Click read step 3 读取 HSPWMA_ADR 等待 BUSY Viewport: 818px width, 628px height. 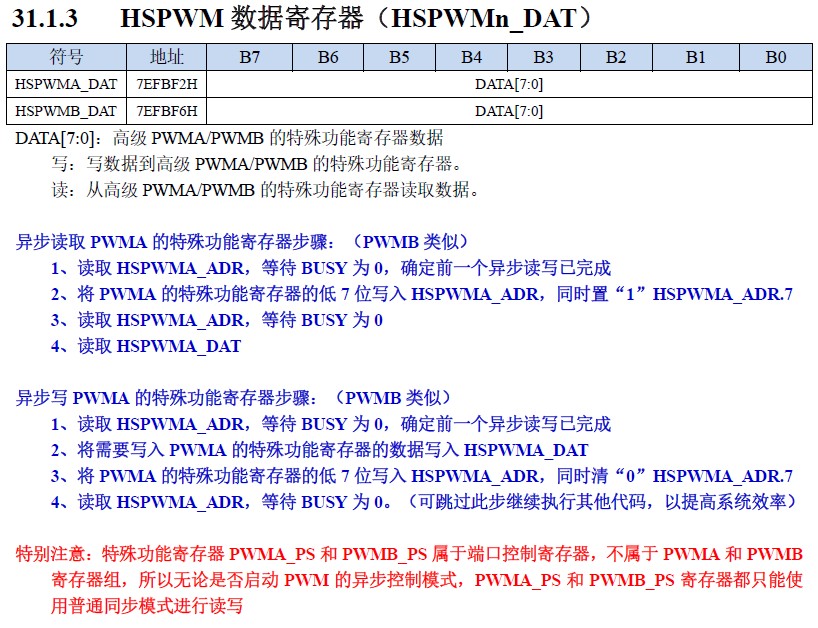(216, 320)
